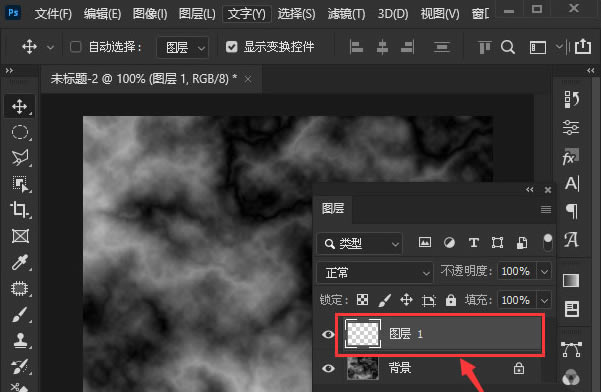The width and height of the screenshot is (601, 392).
Task: Click align top edges icon
Action: pyautogui.click(x=484, y=48)
